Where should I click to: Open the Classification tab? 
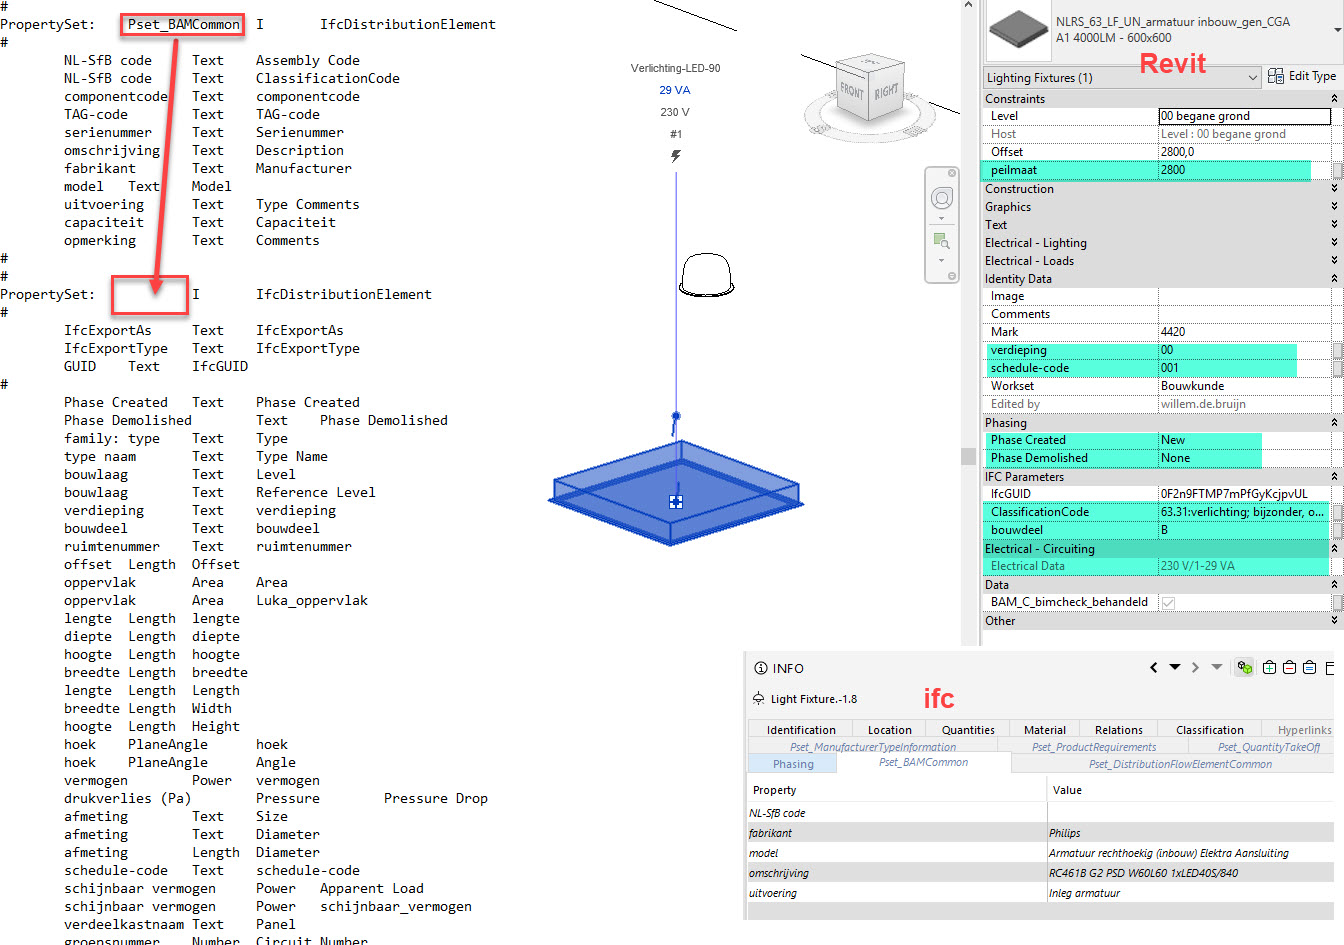1210,729
